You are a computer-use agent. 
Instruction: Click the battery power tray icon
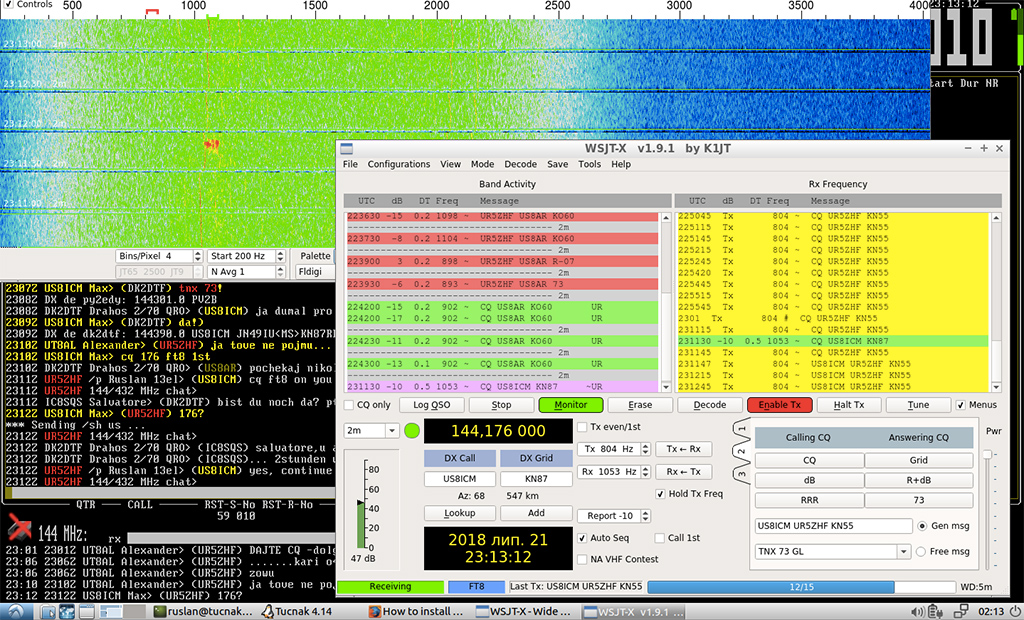(935, 612)
